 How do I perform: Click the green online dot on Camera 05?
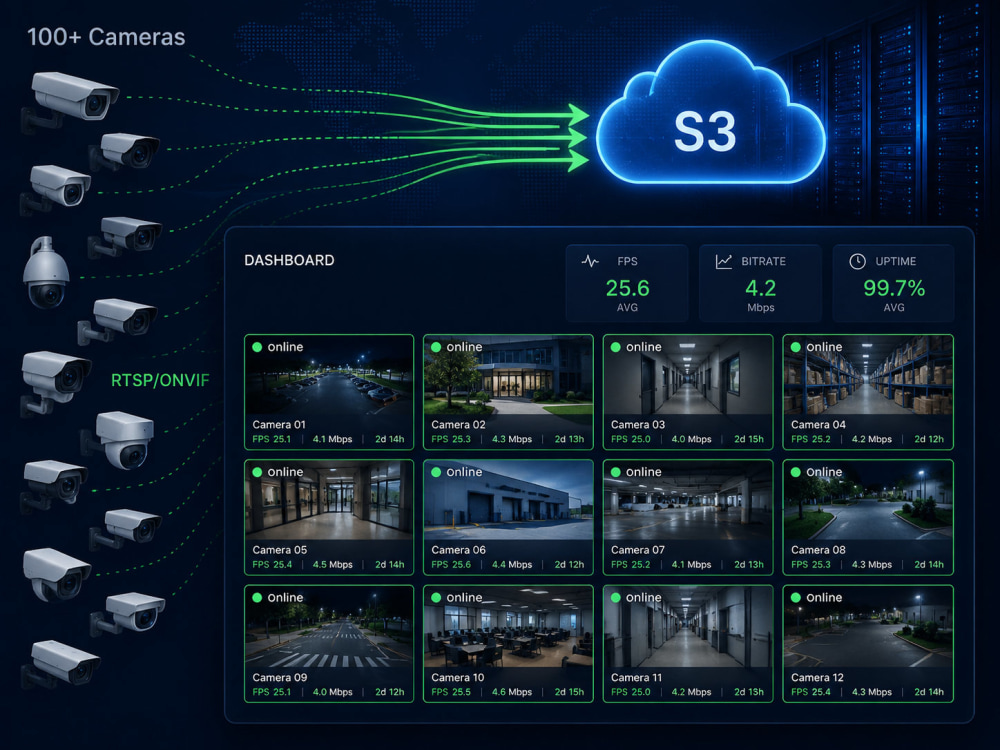[x=257, y=472]
